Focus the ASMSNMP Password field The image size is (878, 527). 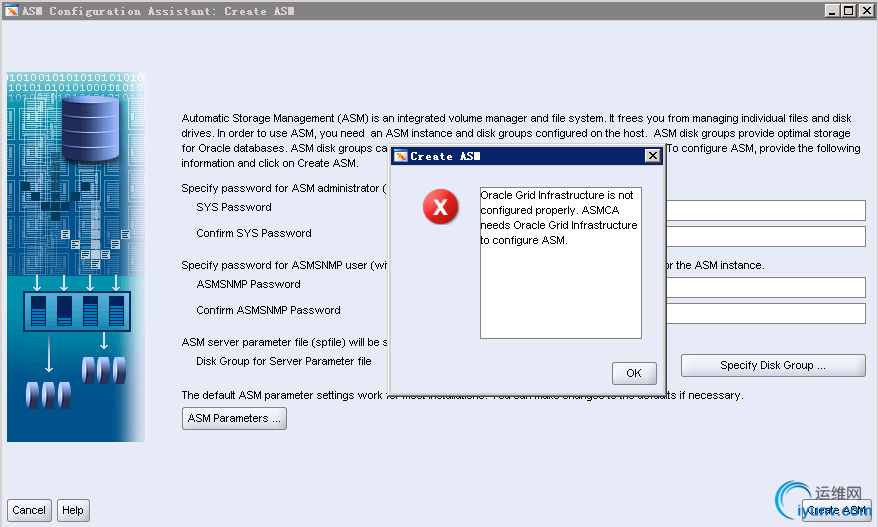click(x=765, y=287)
